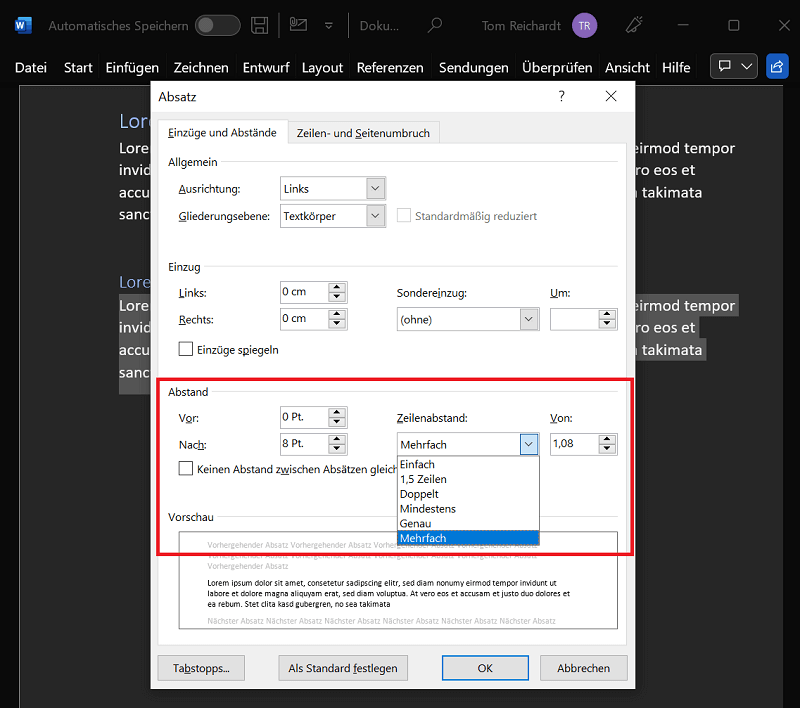Choose Einfach in Zeilenabstand list
Image resolution: width=800 pixels, height=708 pixels.
click(468, 464)
